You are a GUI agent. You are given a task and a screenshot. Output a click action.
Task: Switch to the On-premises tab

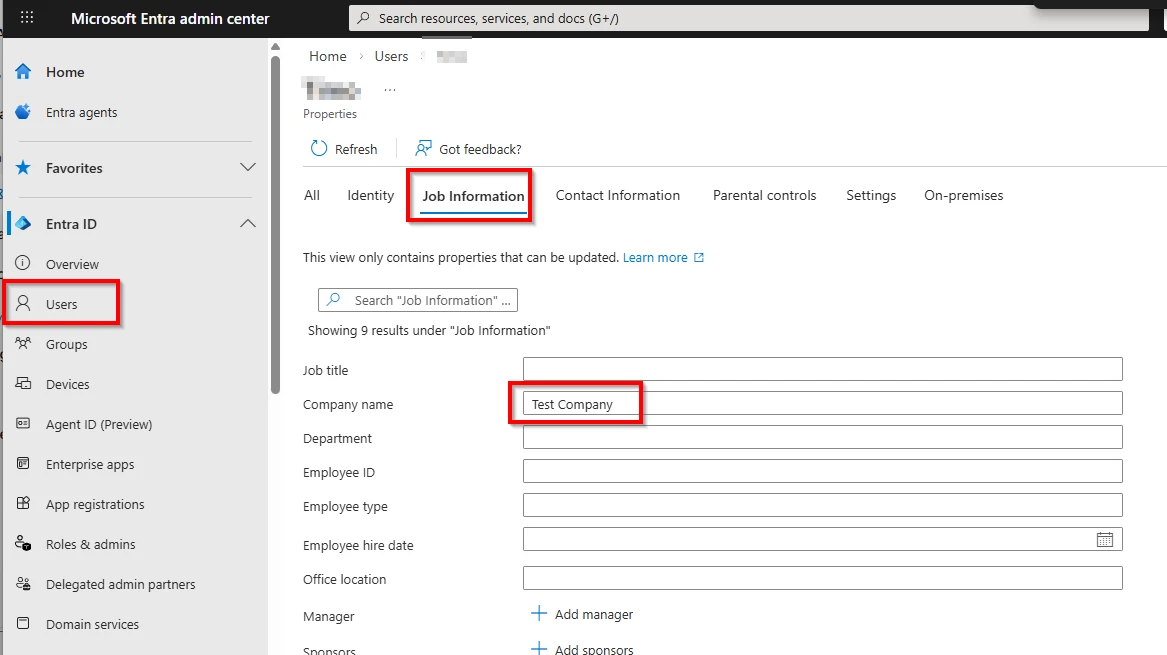pos(963,195)
